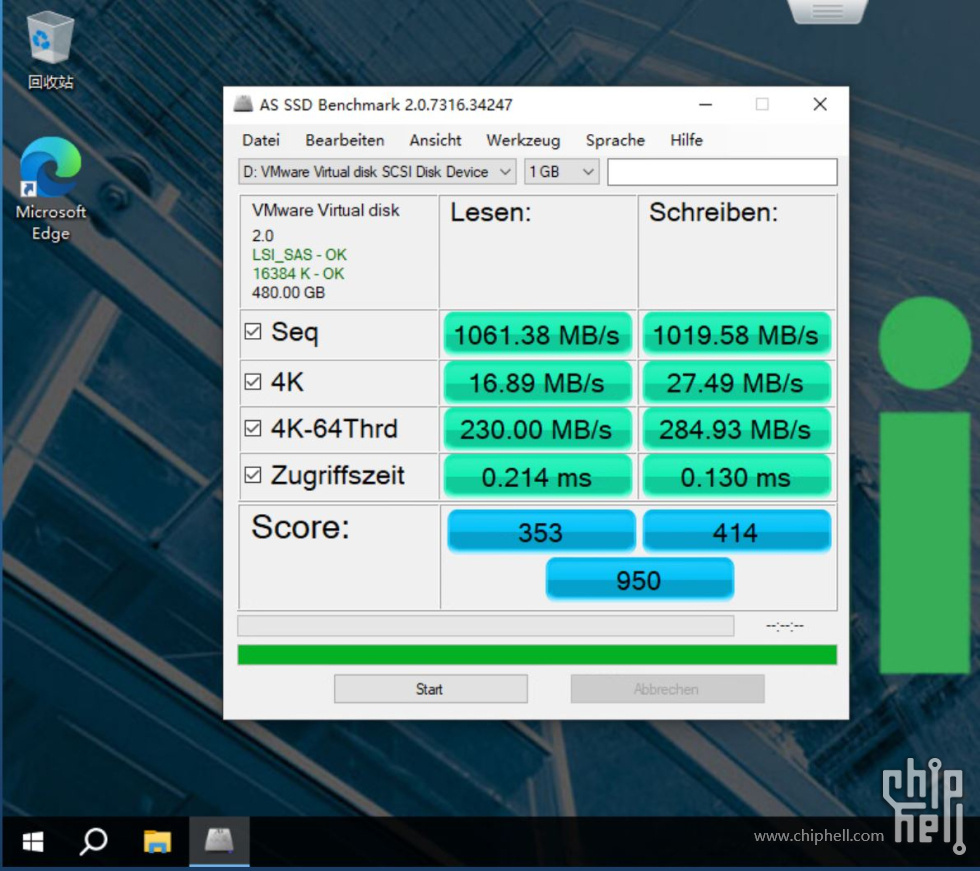Image resolution: width=980 pixels, height=871 pixels.
Task: Select AS SSD Benchmark taskbar icon
Action: pos(219,842)
